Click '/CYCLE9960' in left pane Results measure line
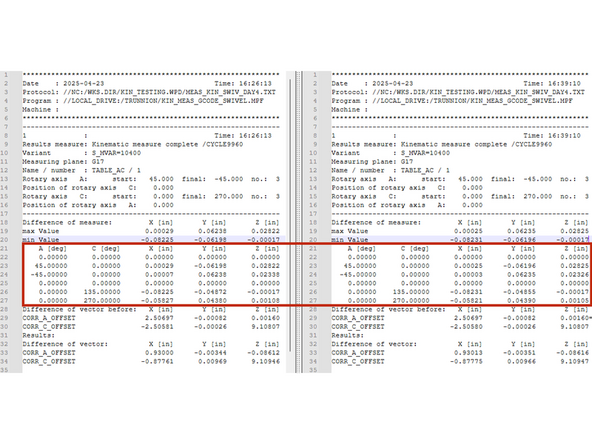Screen dimensions: 592x444 click(x=222, y=144)
